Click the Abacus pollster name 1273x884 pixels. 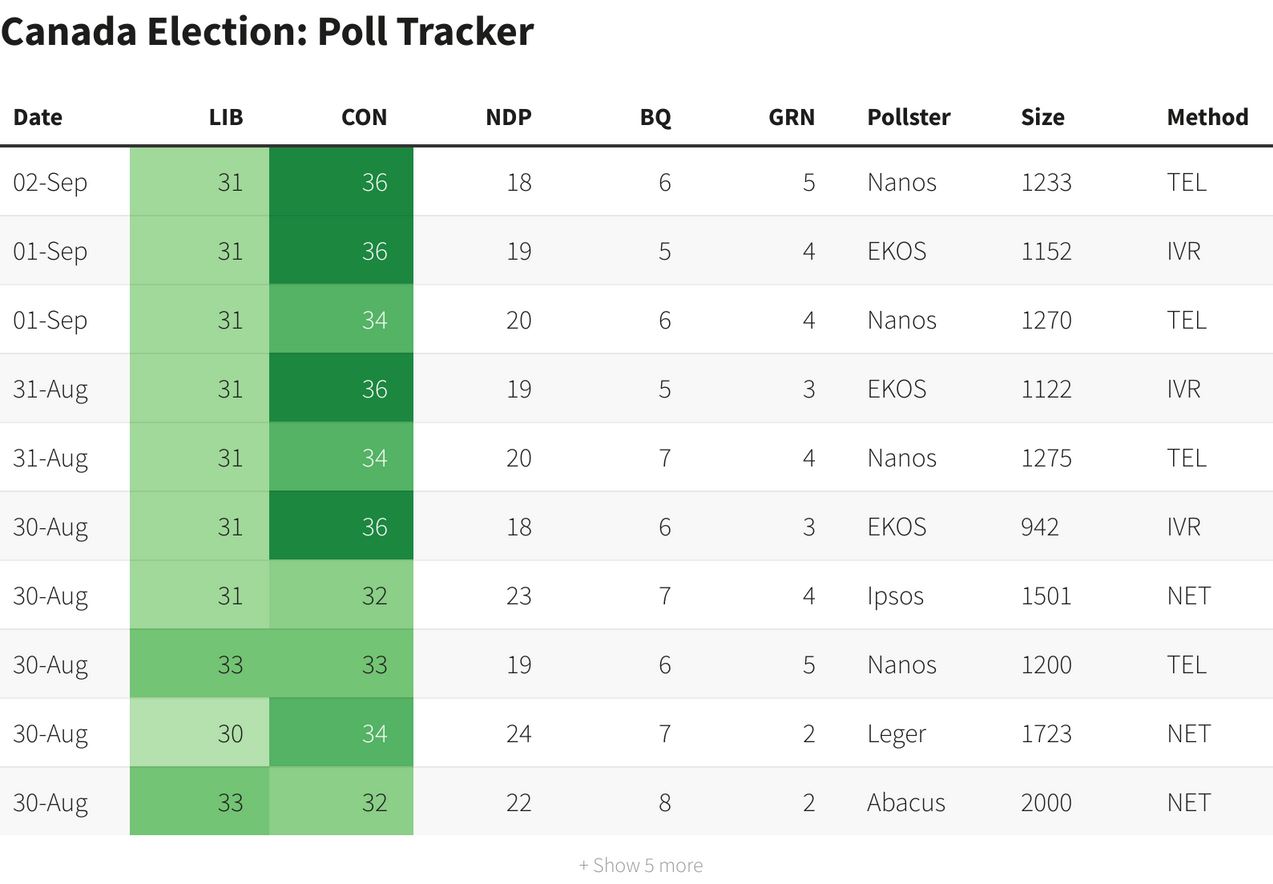[x=906, y=803]
